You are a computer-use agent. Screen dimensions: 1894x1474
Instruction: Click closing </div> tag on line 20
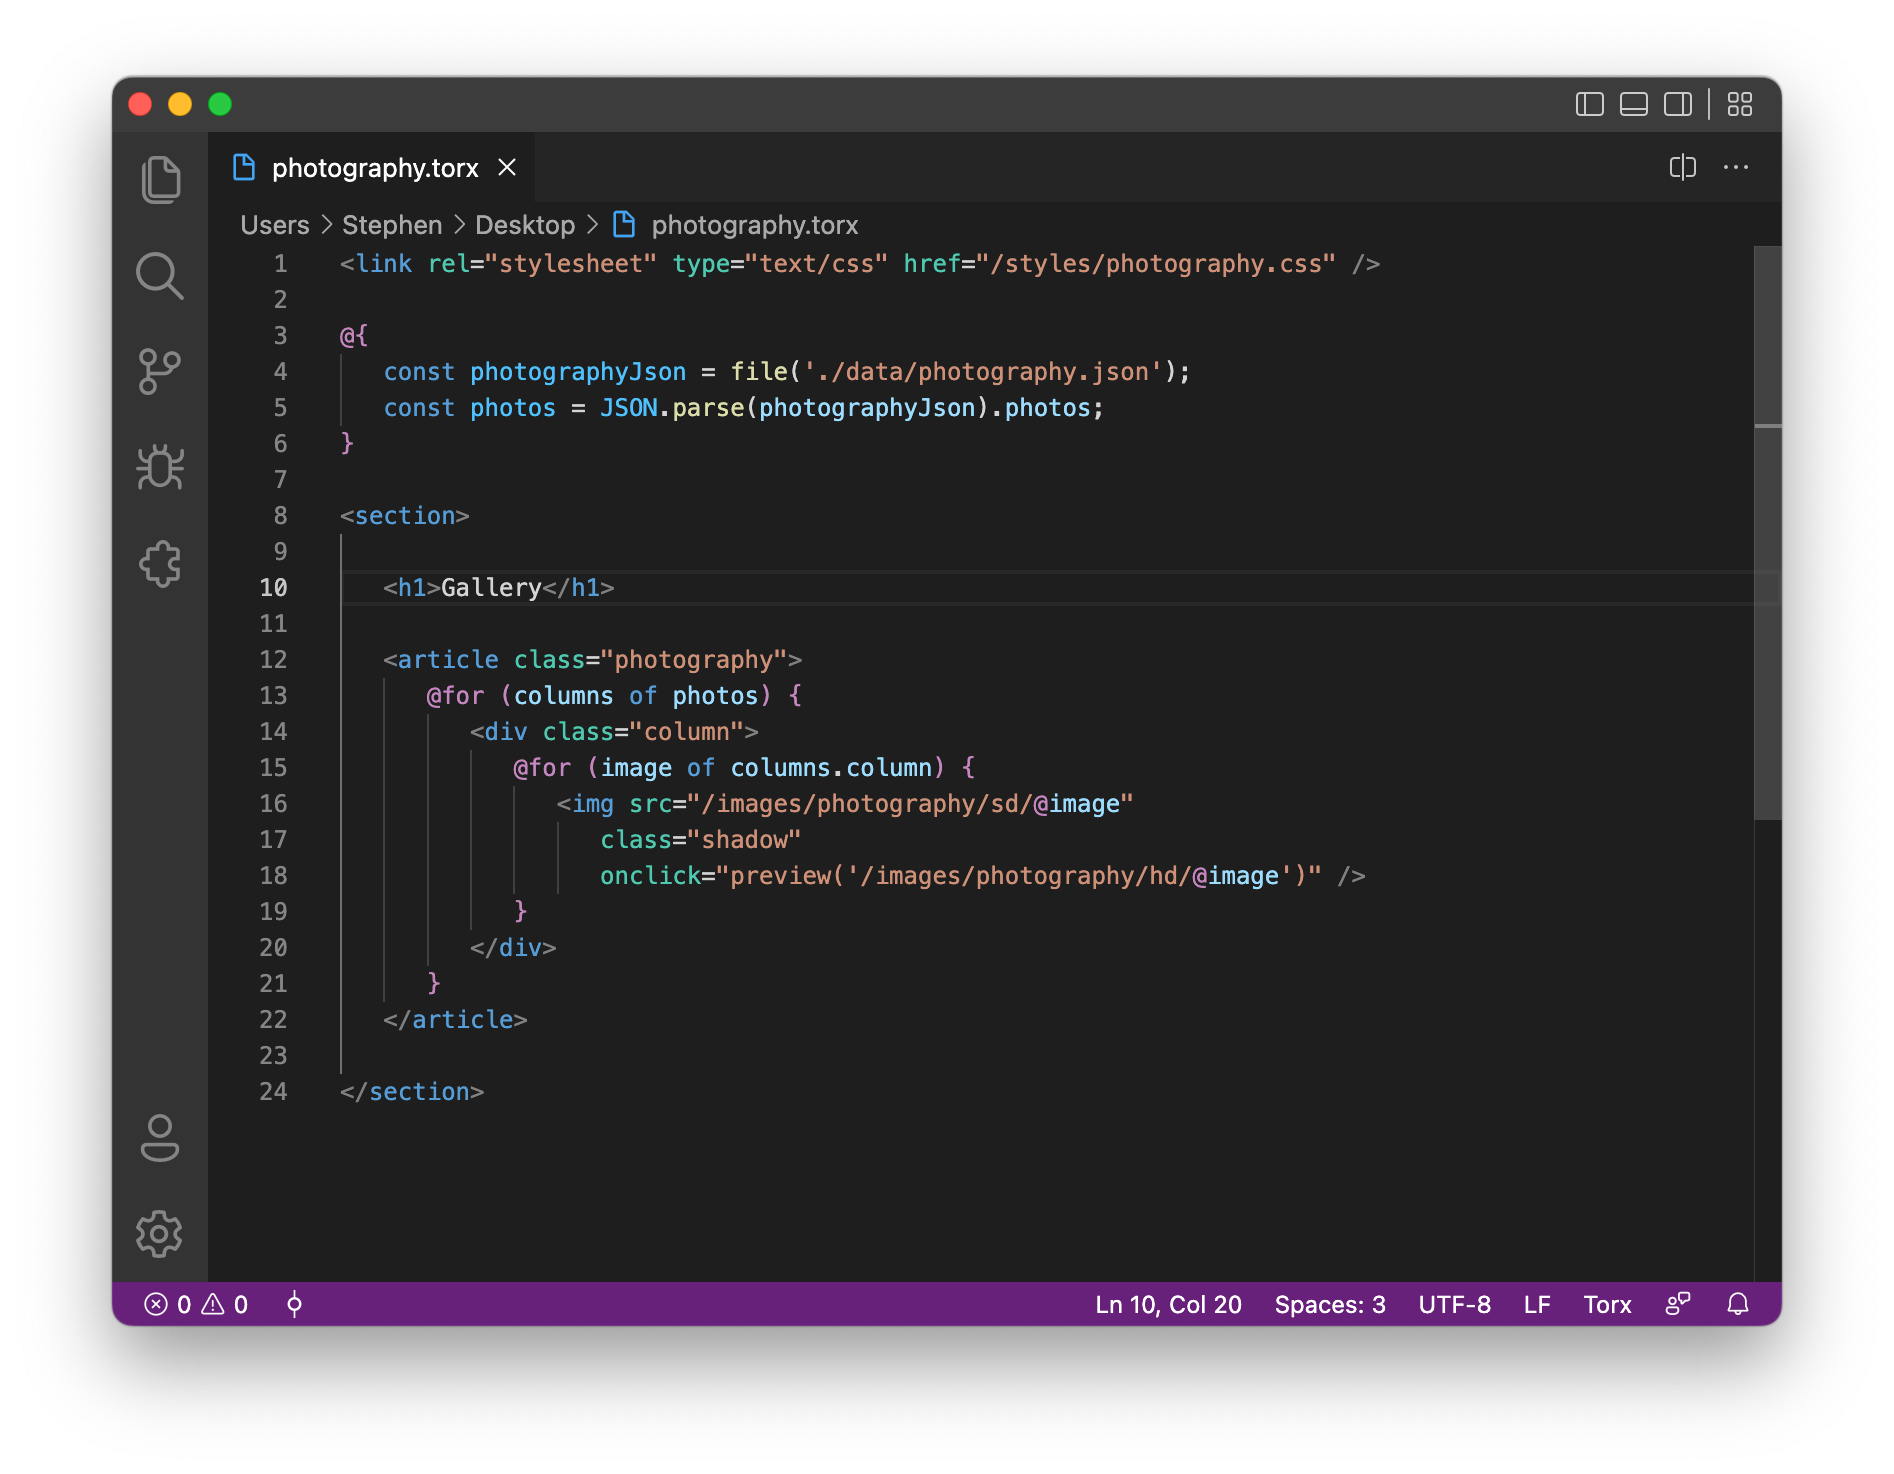click(513, 948)
